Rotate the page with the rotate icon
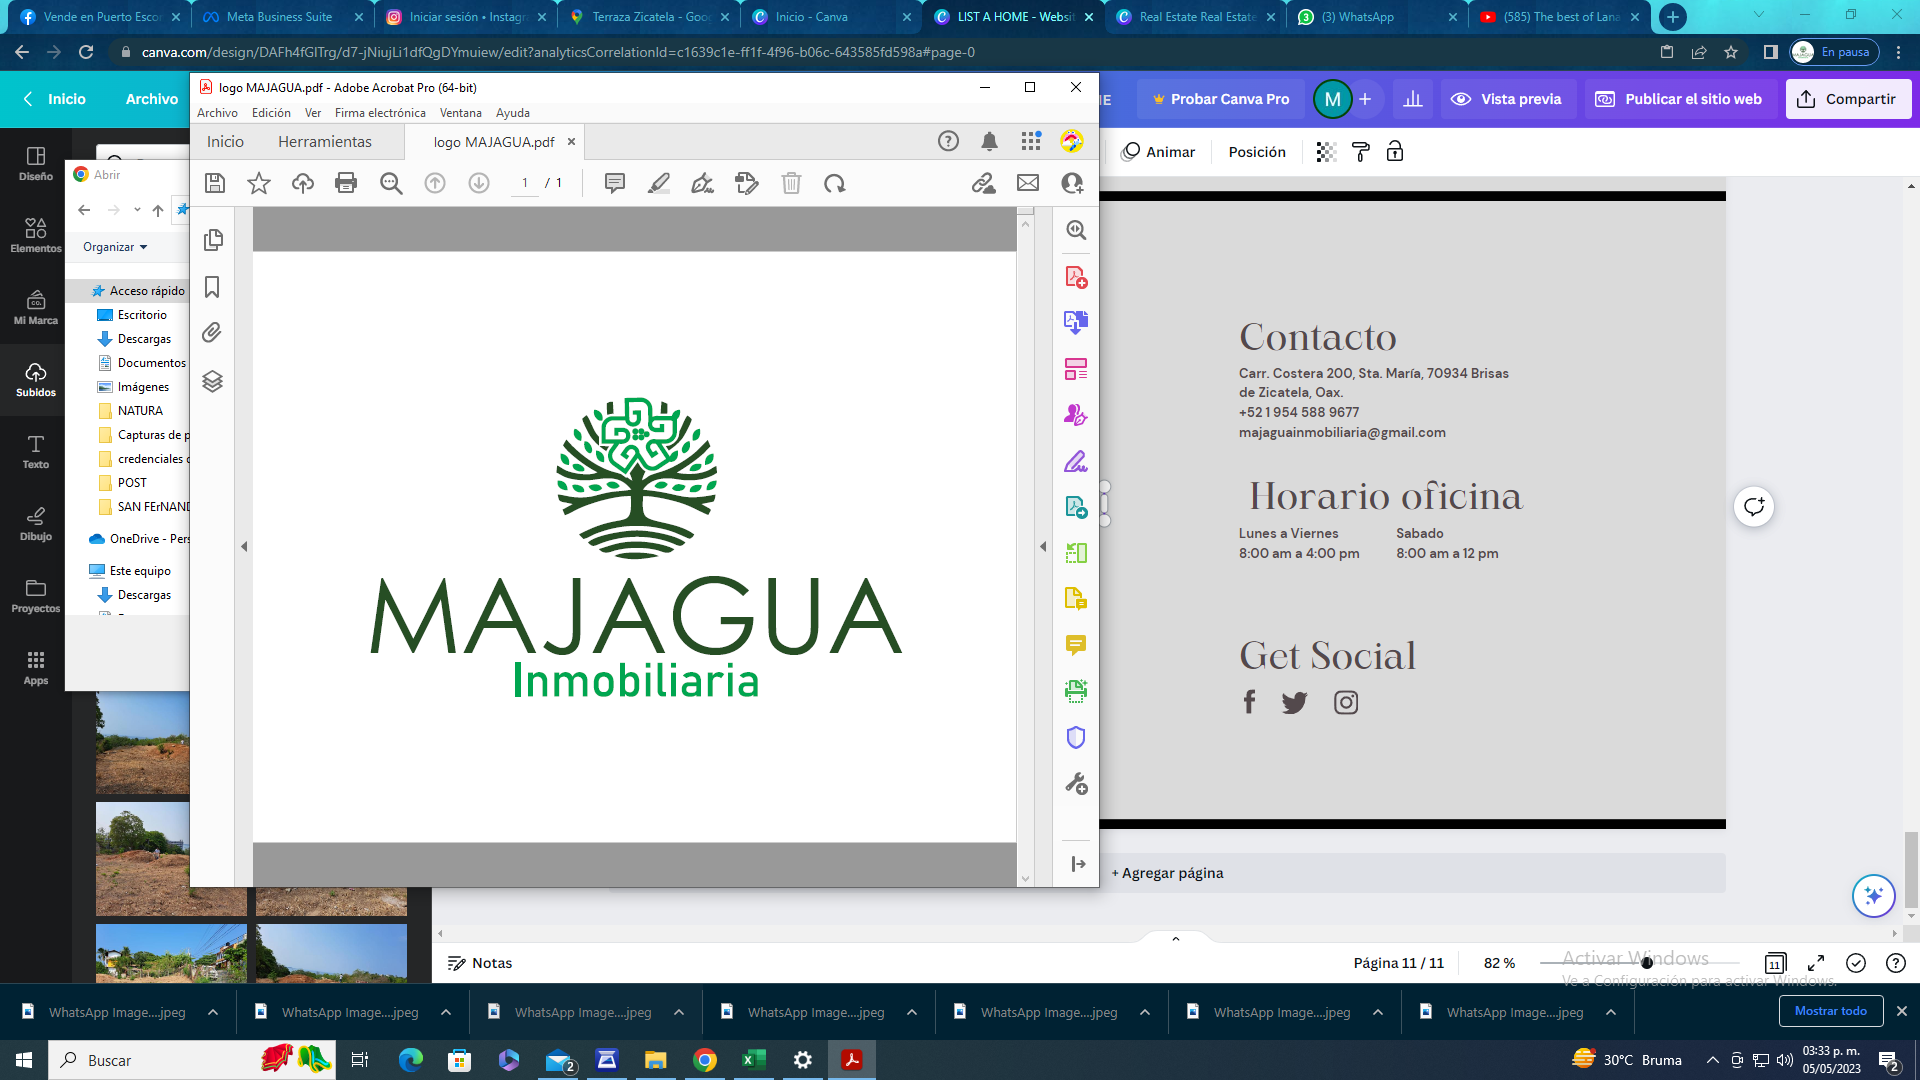 (x=835, y=183)
